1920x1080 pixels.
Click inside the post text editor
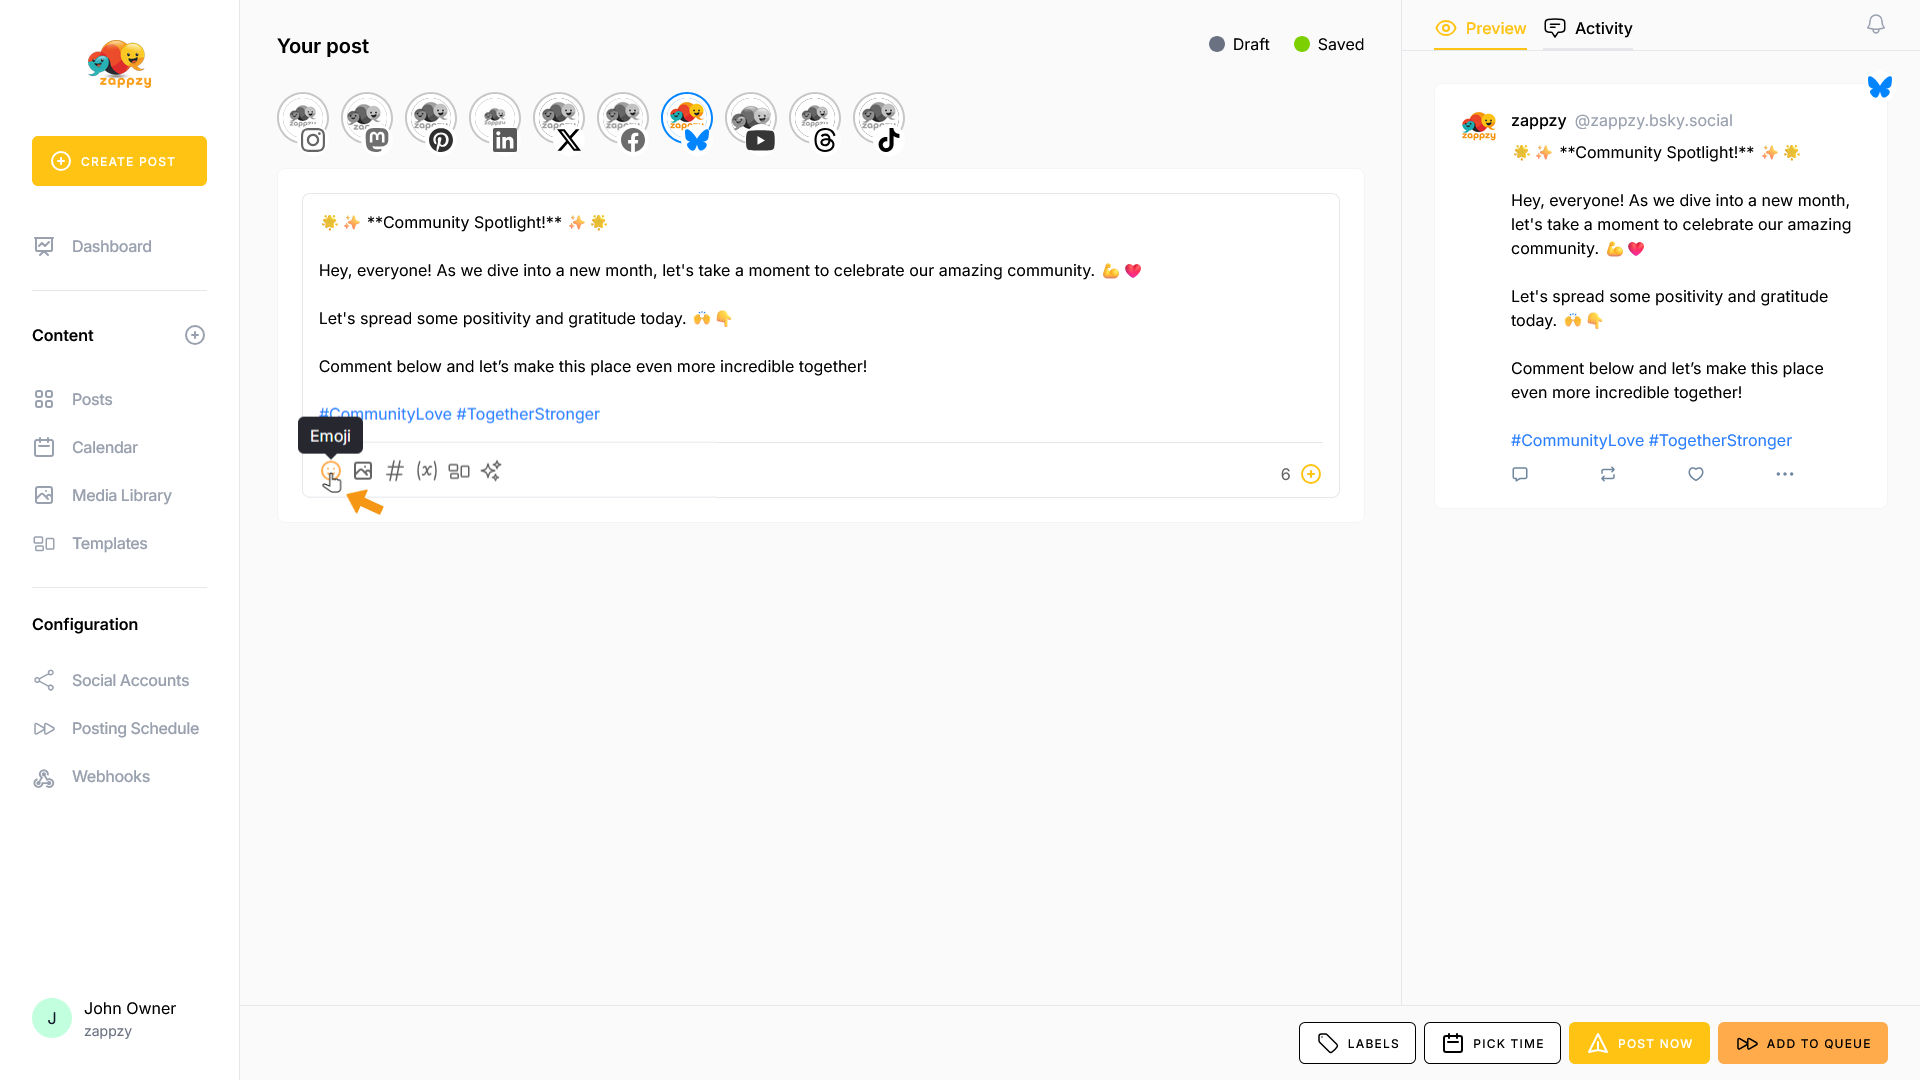click(820, 318)
